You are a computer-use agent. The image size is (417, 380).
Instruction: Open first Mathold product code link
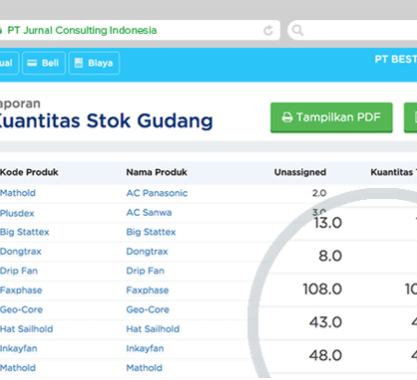(18, 193)
